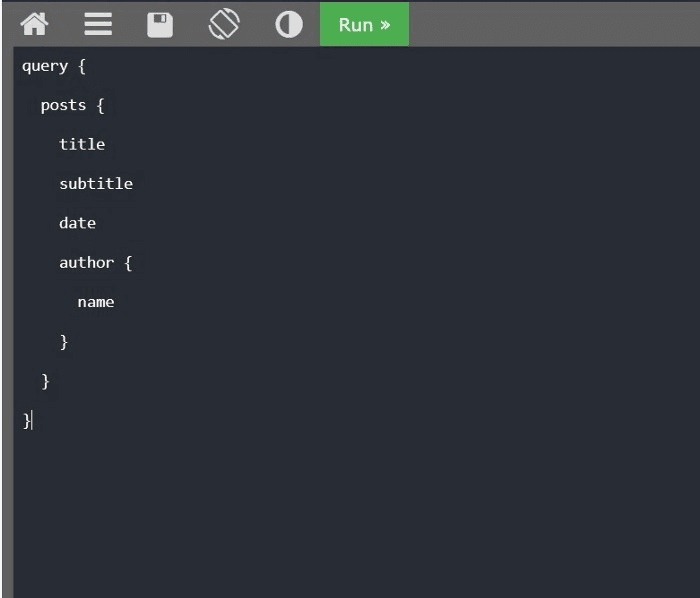The image size is (700, 598).
Task: Change the orientation with the rotate icon
Action: point(224,24)
